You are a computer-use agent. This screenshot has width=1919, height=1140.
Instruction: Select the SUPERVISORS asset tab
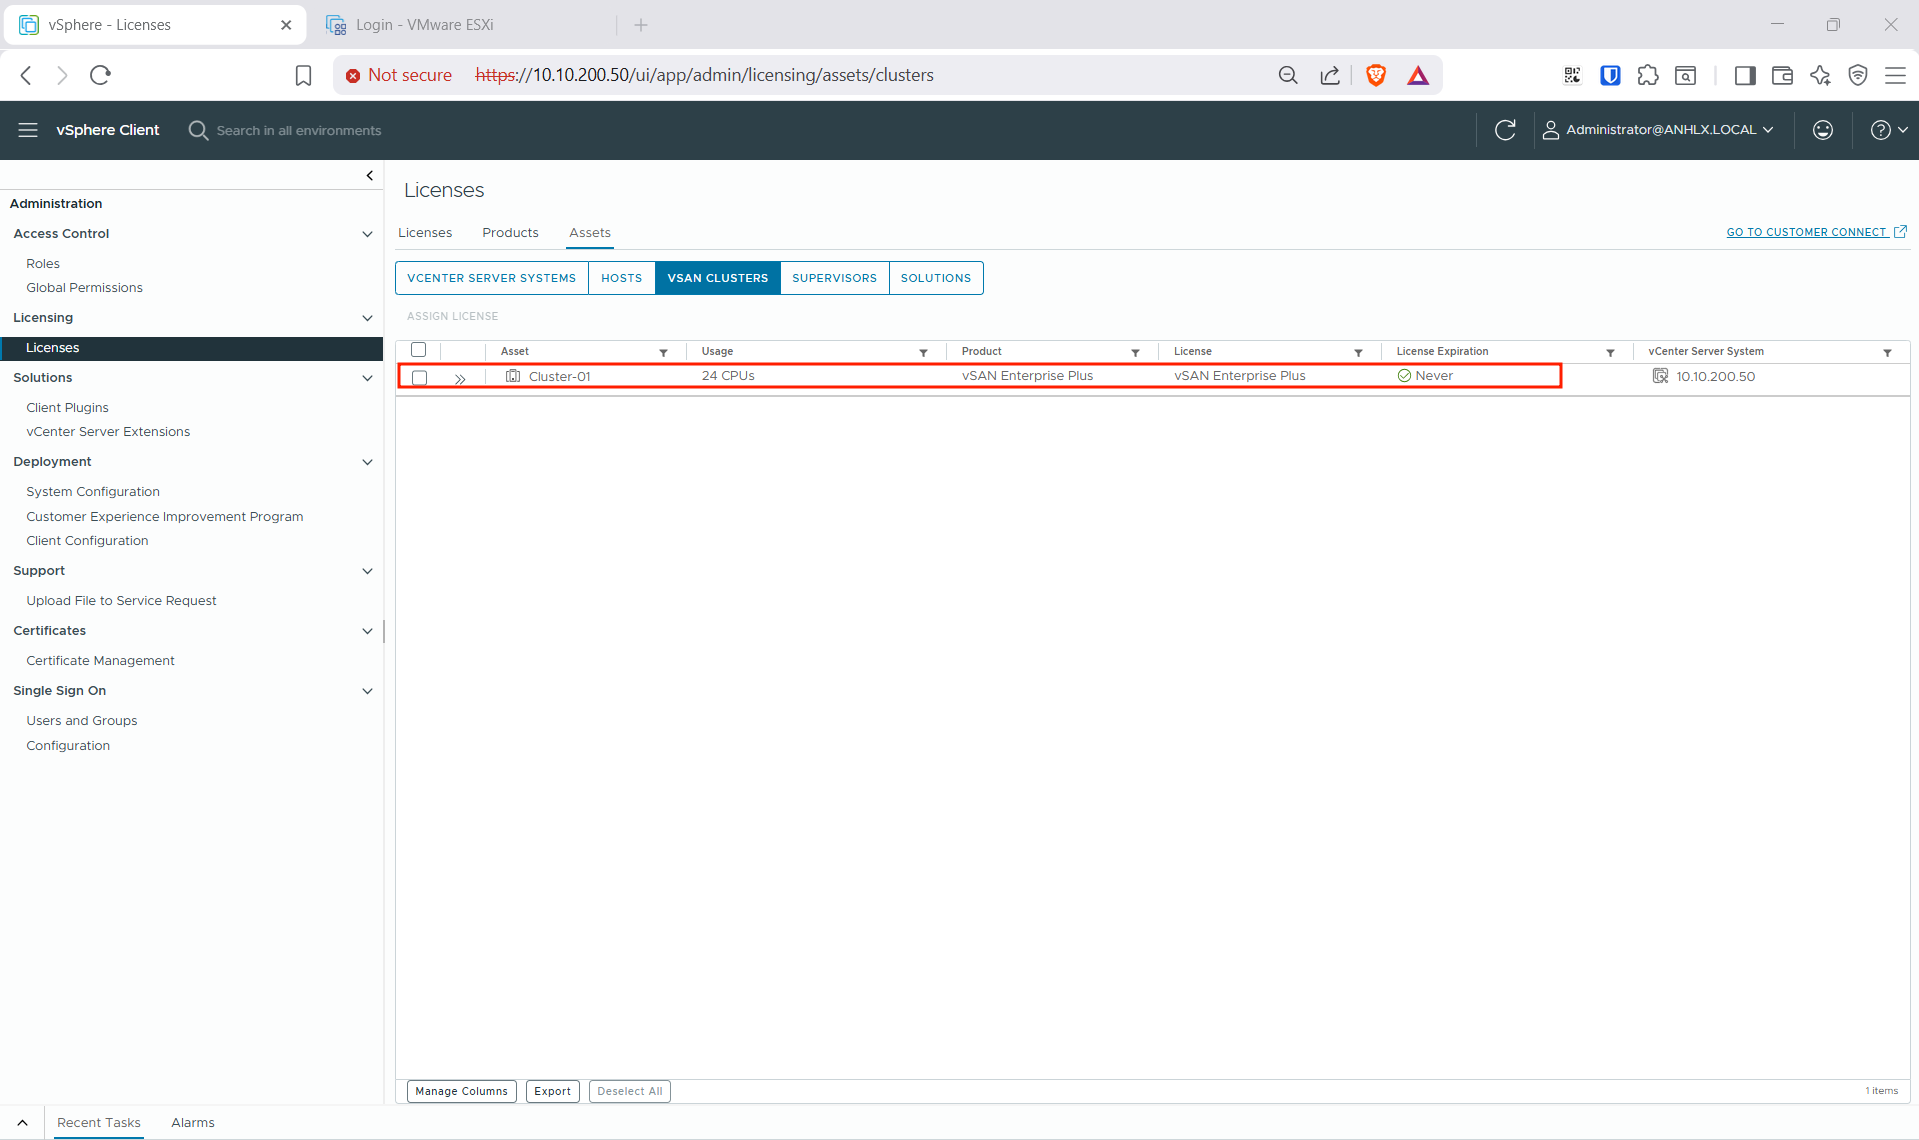point(835,278)
